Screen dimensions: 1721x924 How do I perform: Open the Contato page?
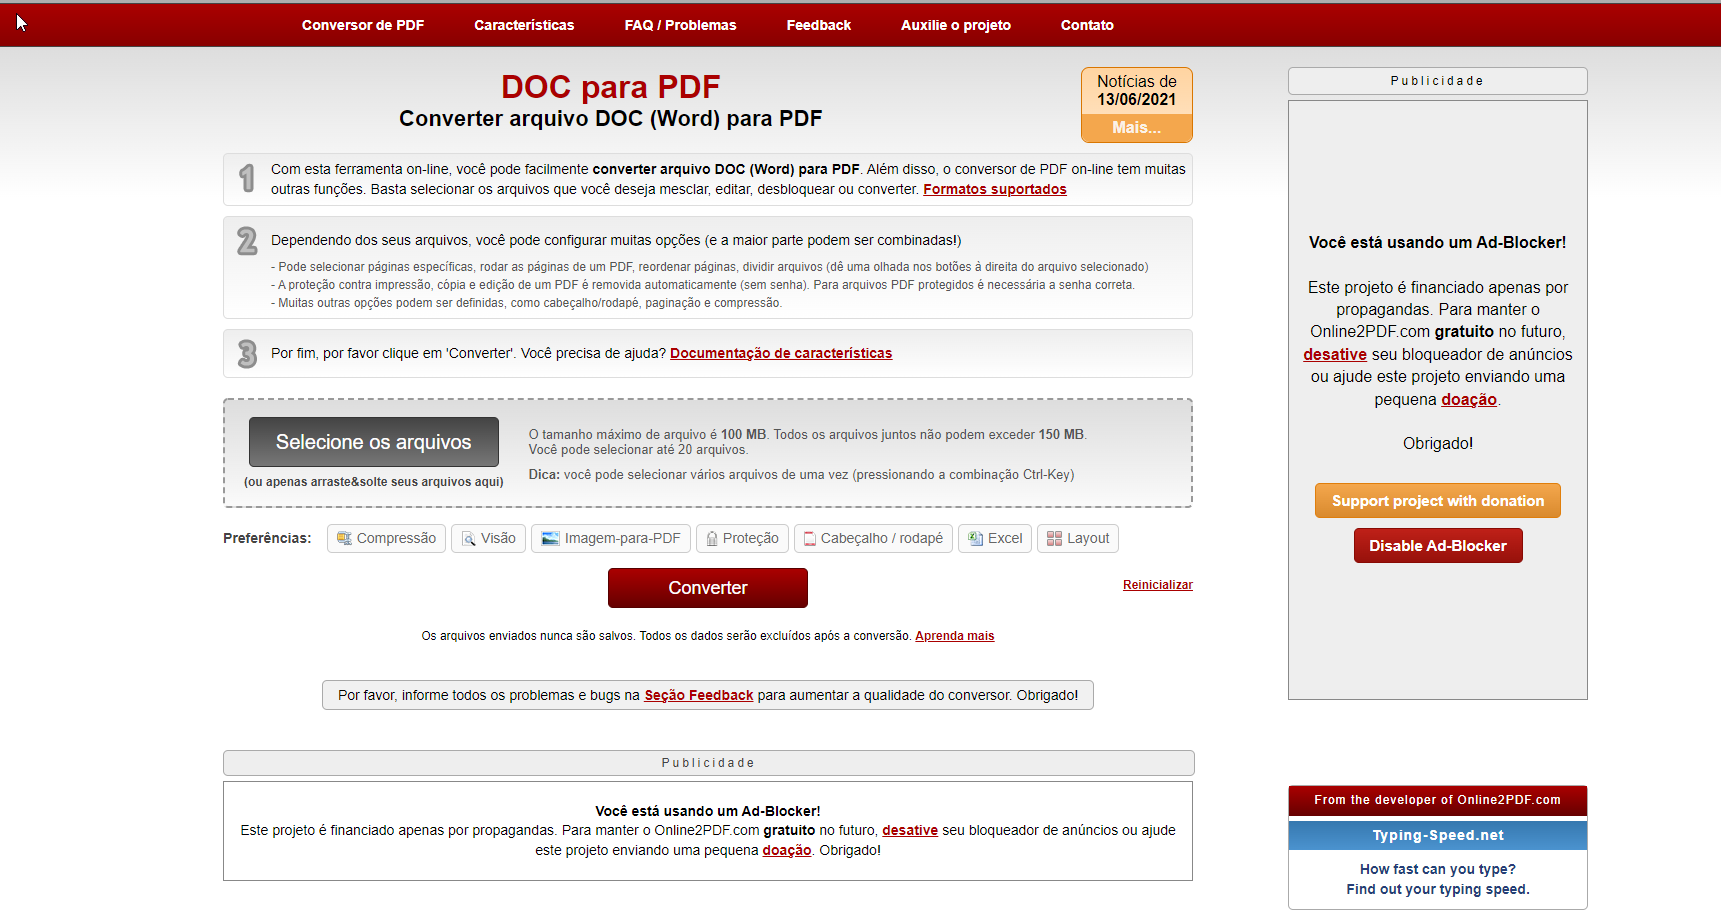[1087, 25]
